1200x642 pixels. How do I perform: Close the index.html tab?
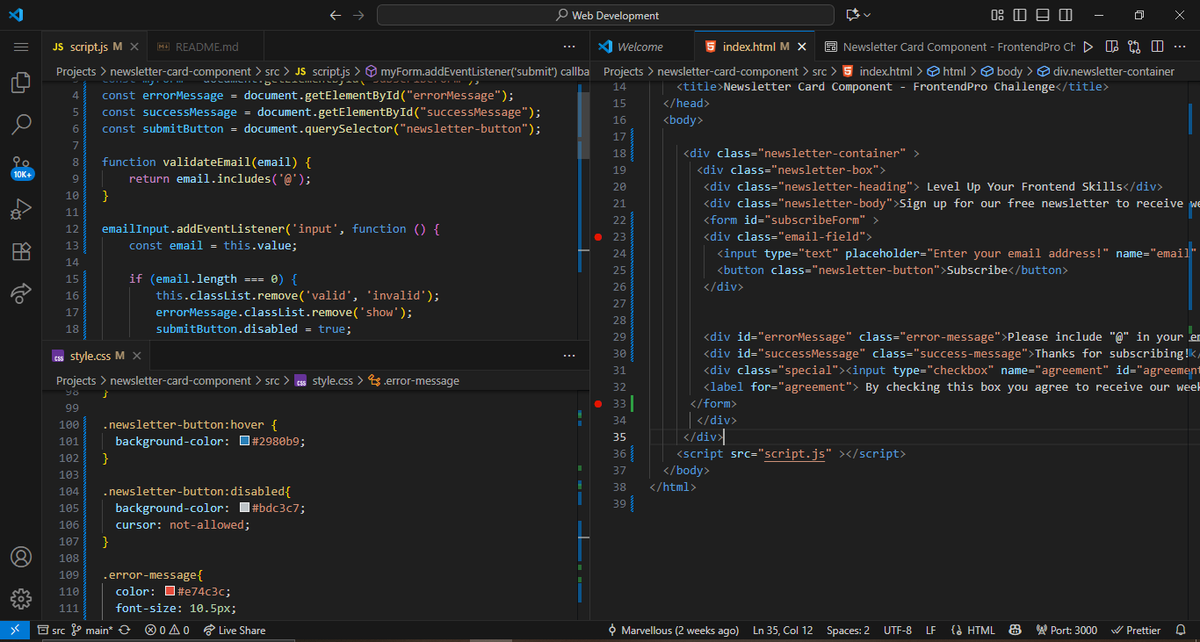point(802,47)
